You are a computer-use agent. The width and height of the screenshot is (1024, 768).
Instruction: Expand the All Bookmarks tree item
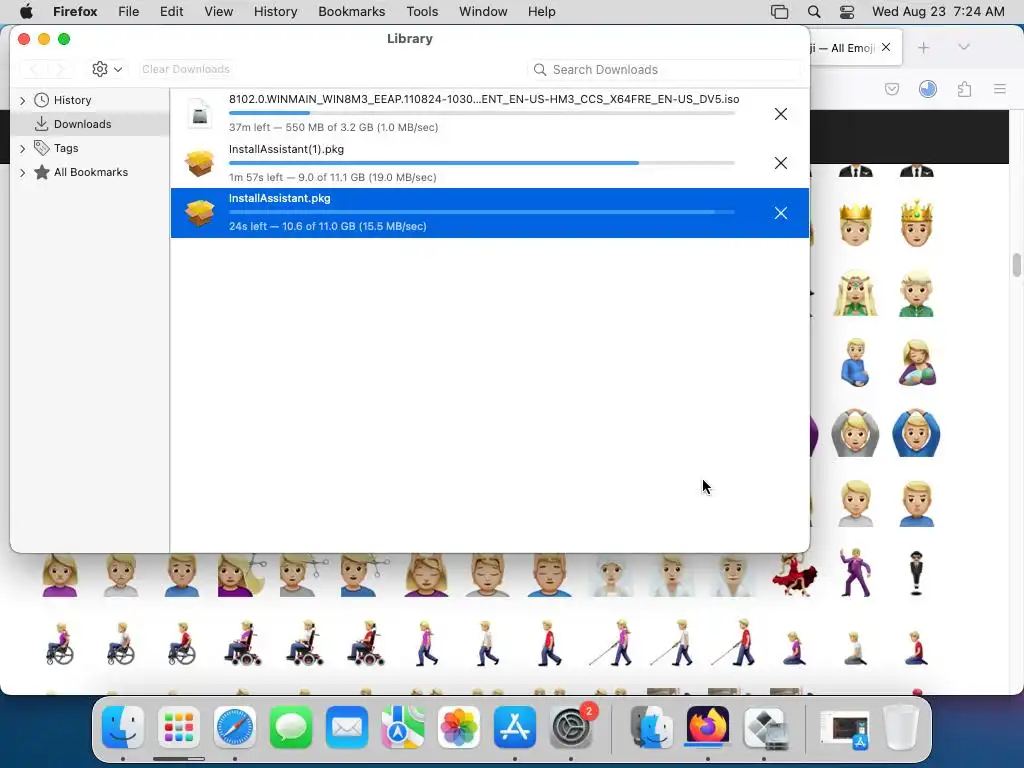click(x=23, y=173)
